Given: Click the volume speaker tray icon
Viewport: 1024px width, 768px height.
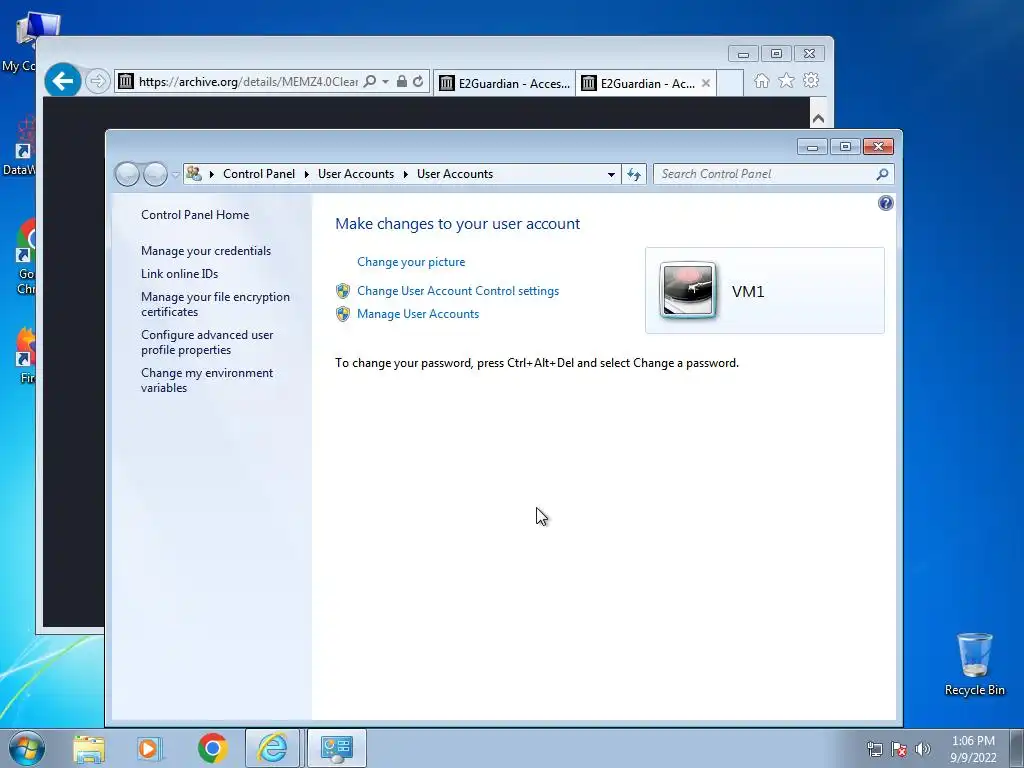Looking at the screenshot, I should (923, 749).
